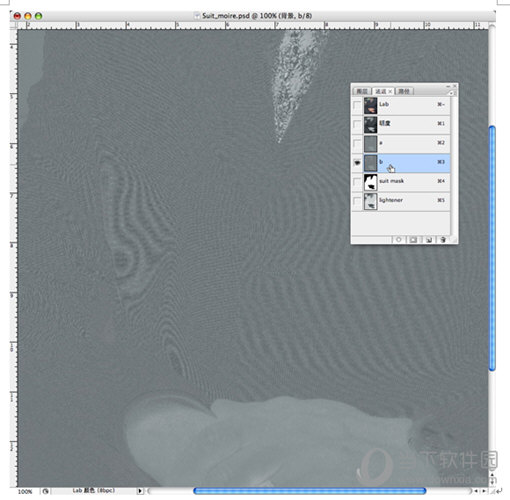Open the Channels panel flyout menu
Viewport: 510px width, 500px height.
pos(451,93)
